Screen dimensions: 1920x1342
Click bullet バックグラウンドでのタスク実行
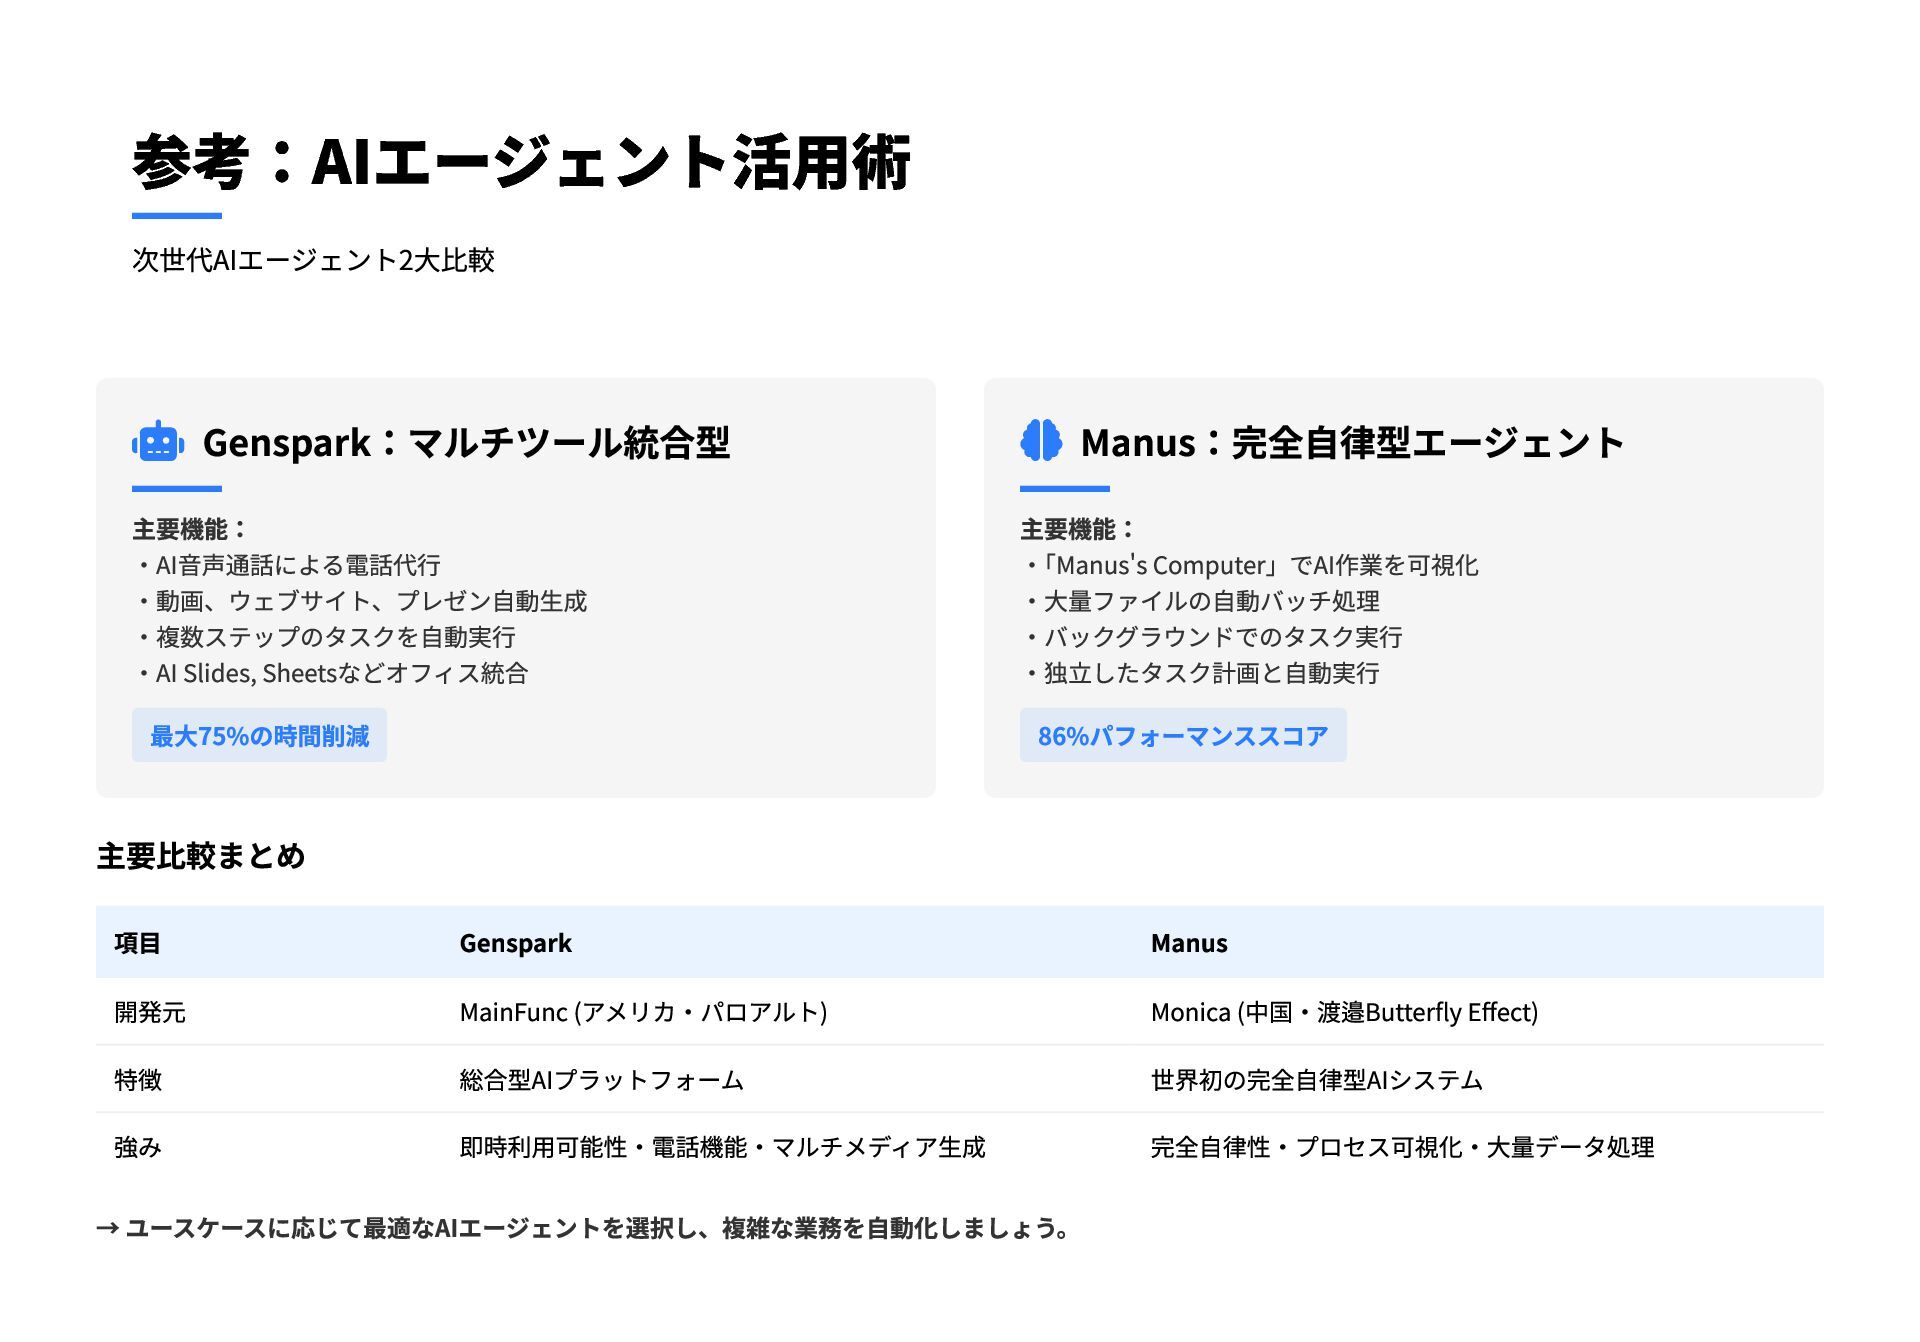click(x=1212, y=637)
